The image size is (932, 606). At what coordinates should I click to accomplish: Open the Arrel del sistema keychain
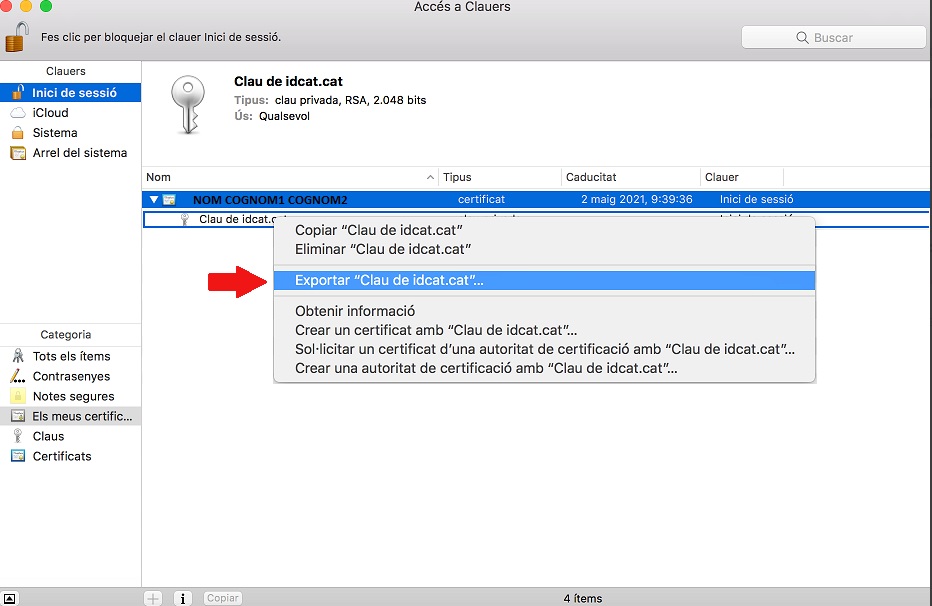79,153
